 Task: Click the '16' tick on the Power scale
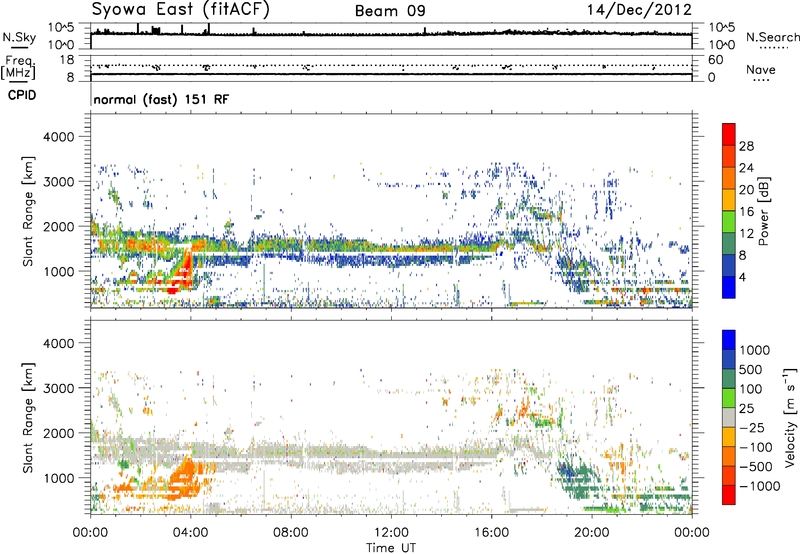(x=746, y=212)
